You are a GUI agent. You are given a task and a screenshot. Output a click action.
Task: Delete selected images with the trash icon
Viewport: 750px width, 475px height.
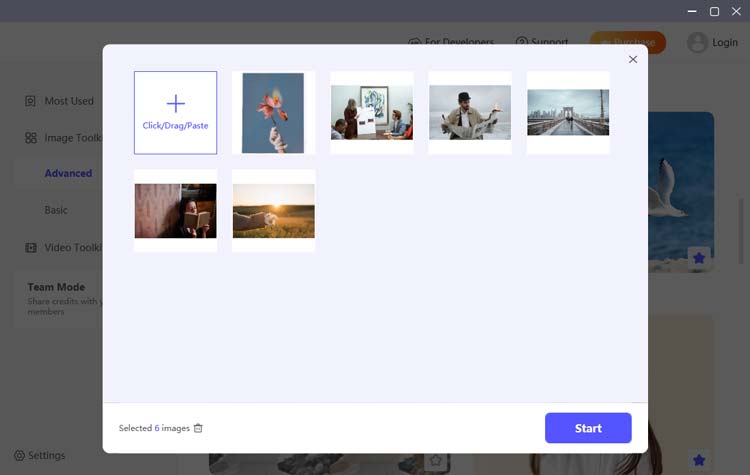[x=198, y=428]
